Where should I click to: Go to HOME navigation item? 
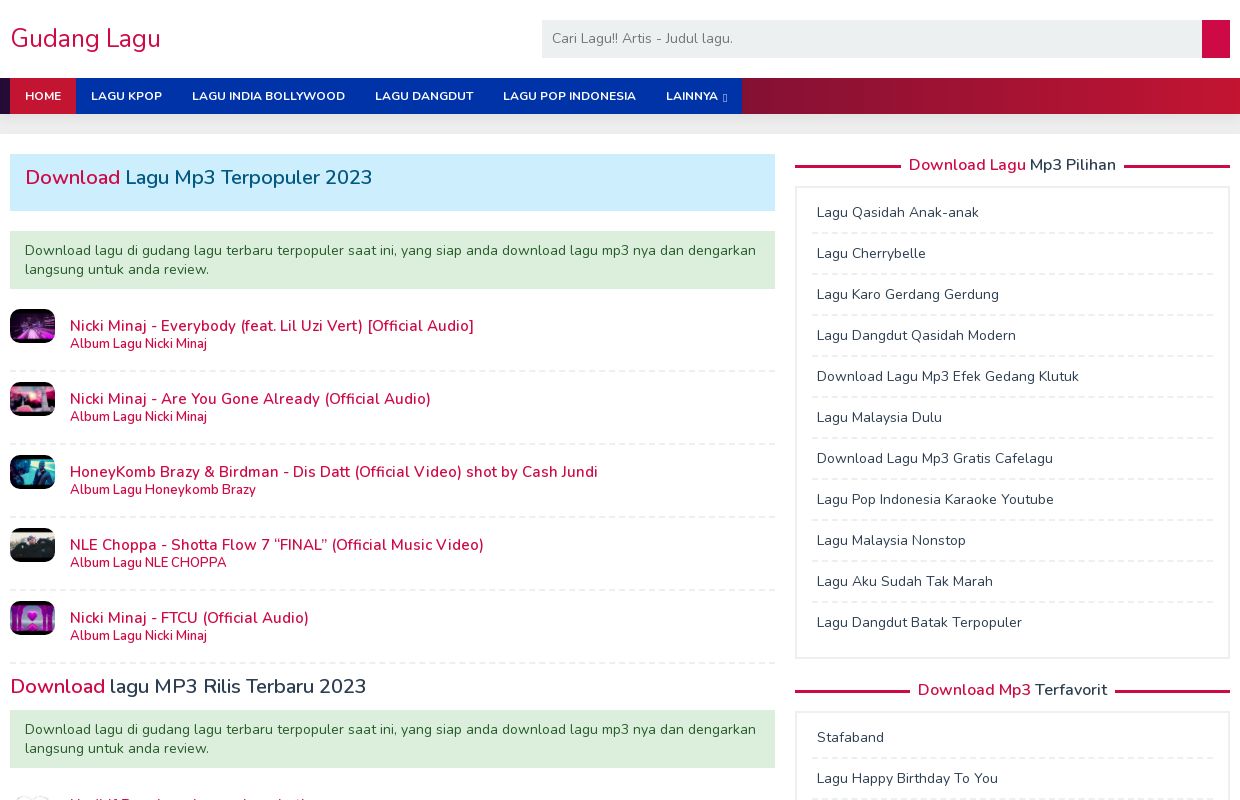tap(43, 96)
